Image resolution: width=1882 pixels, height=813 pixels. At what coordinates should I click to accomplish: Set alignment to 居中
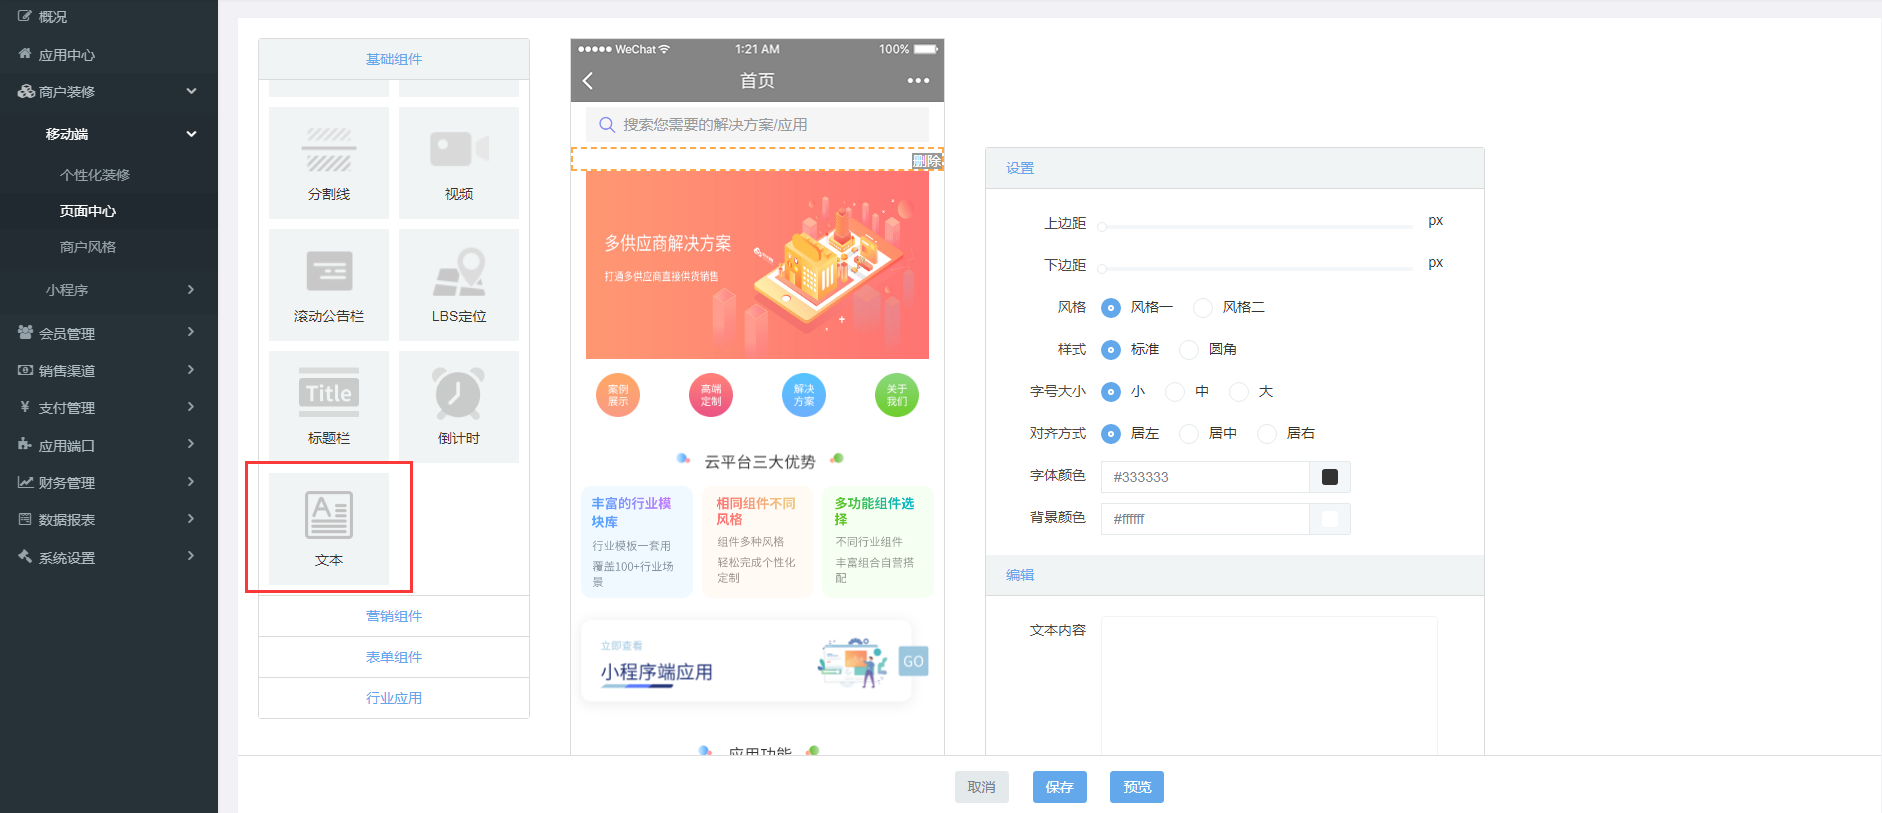[1189, 434]
